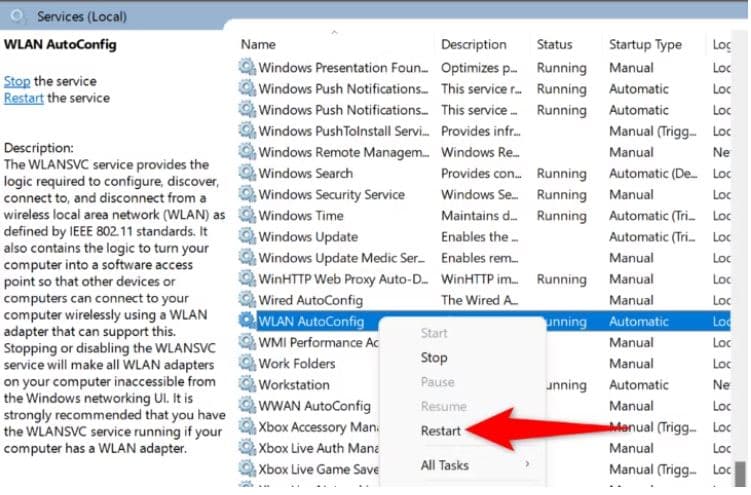Click the Description column header
The height and width of the screenshot is (495, 751).
[x=474, y=44]
